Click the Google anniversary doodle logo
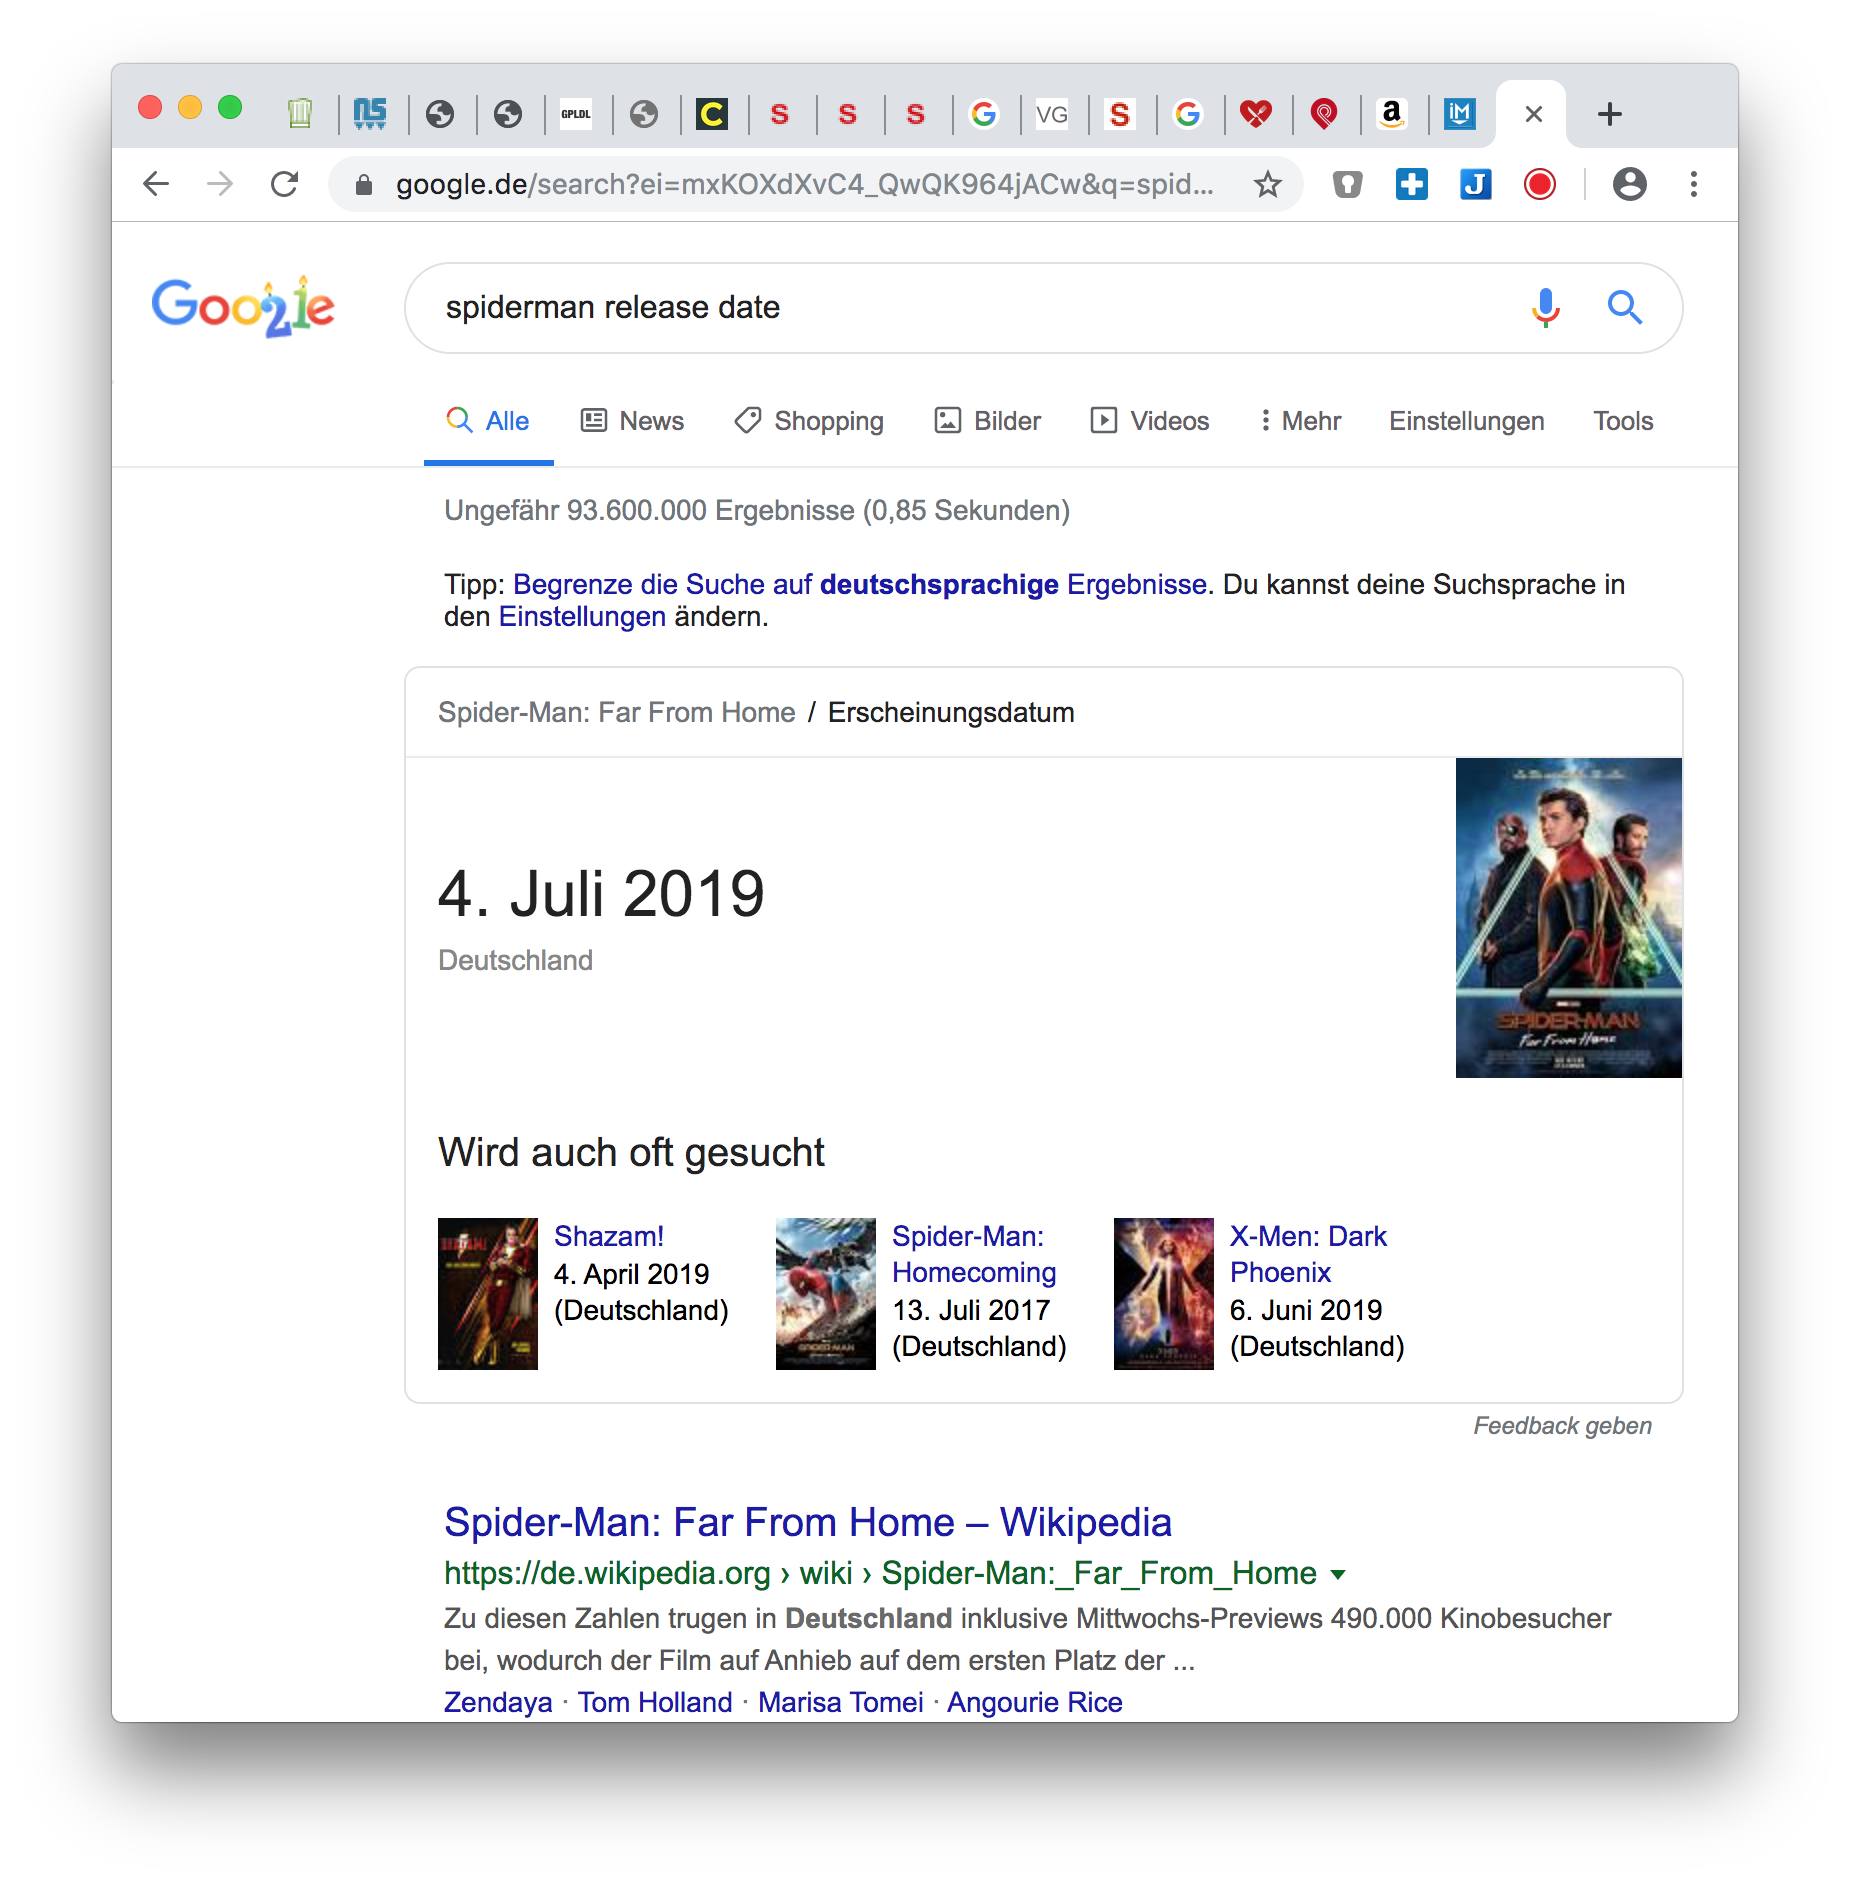 243,306
